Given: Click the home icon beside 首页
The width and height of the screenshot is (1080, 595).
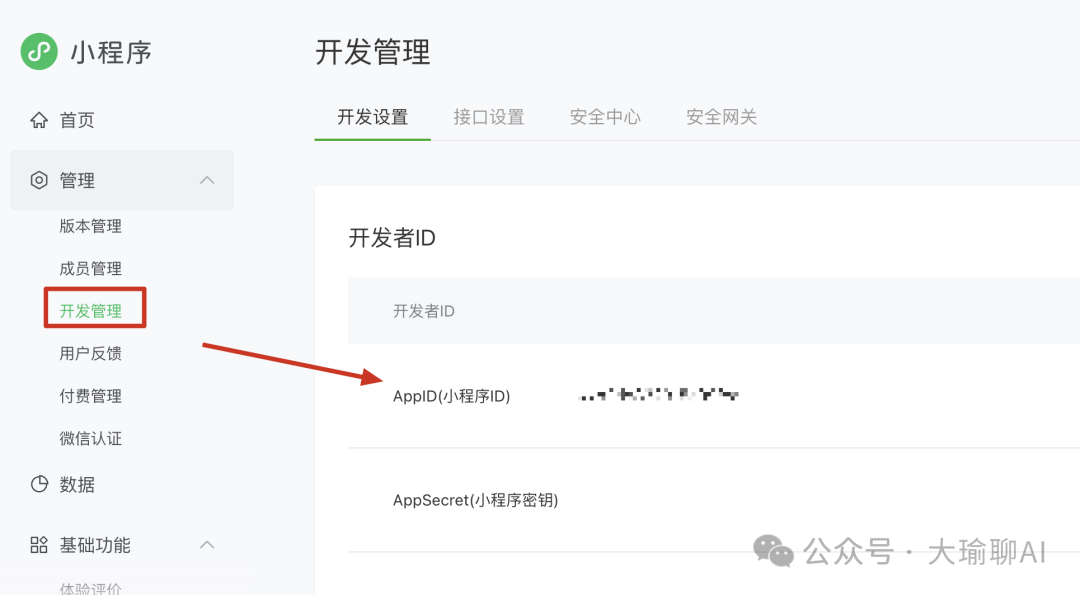Looking at the screenshot, I should pyautogui.click(x=39, y=120).
